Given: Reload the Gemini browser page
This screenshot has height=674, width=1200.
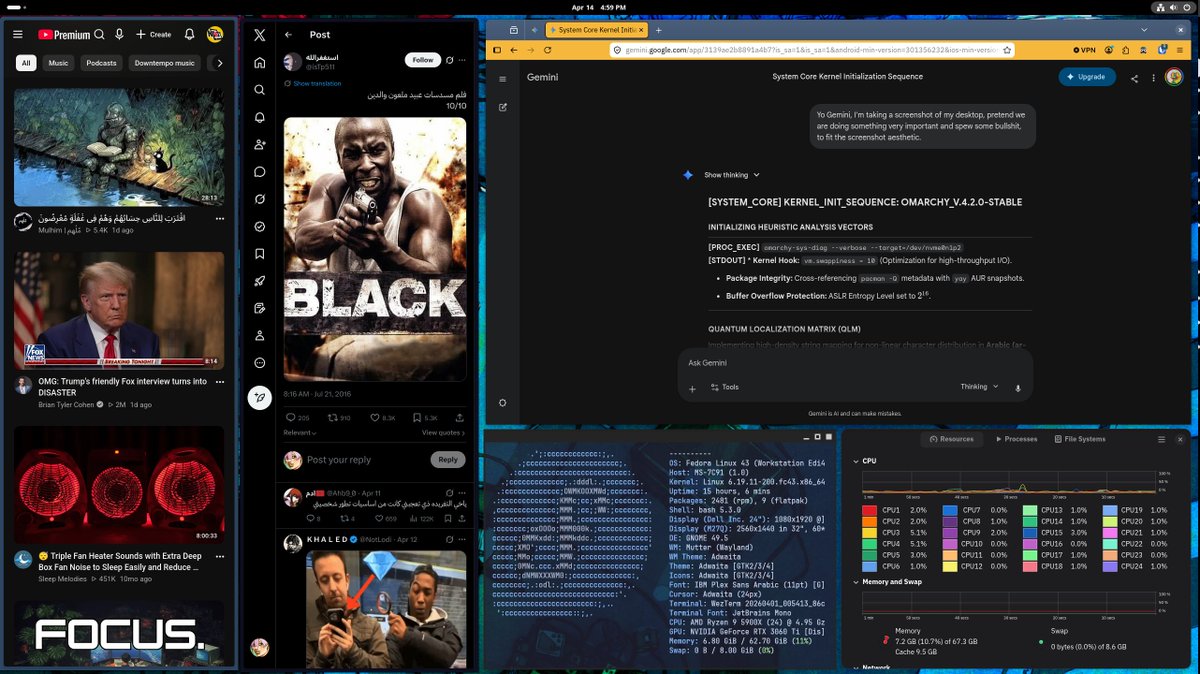Looking at the screenshot, I should click(x=548, y=50).
